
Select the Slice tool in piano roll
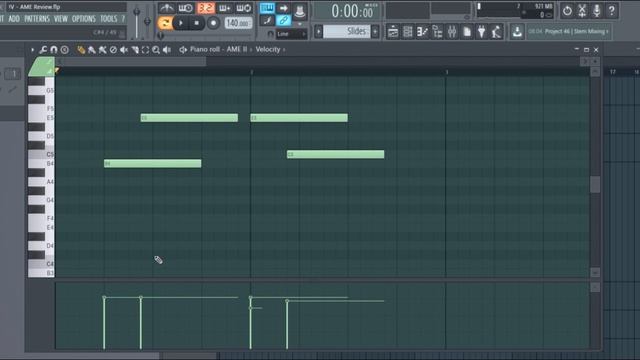point(135,50)
